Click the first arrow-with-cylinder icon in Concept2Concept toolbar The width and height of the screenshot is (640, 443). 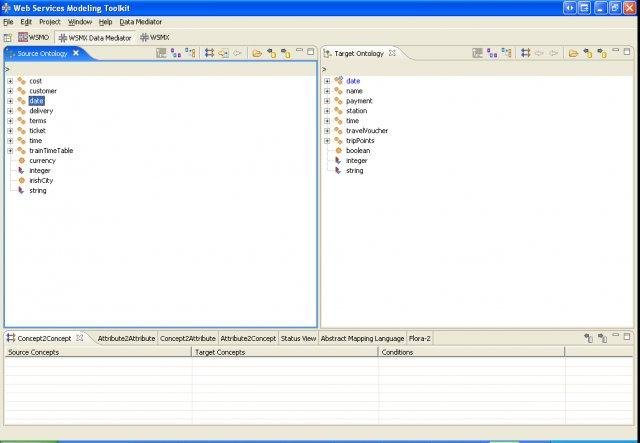click(x=588, y=338)
